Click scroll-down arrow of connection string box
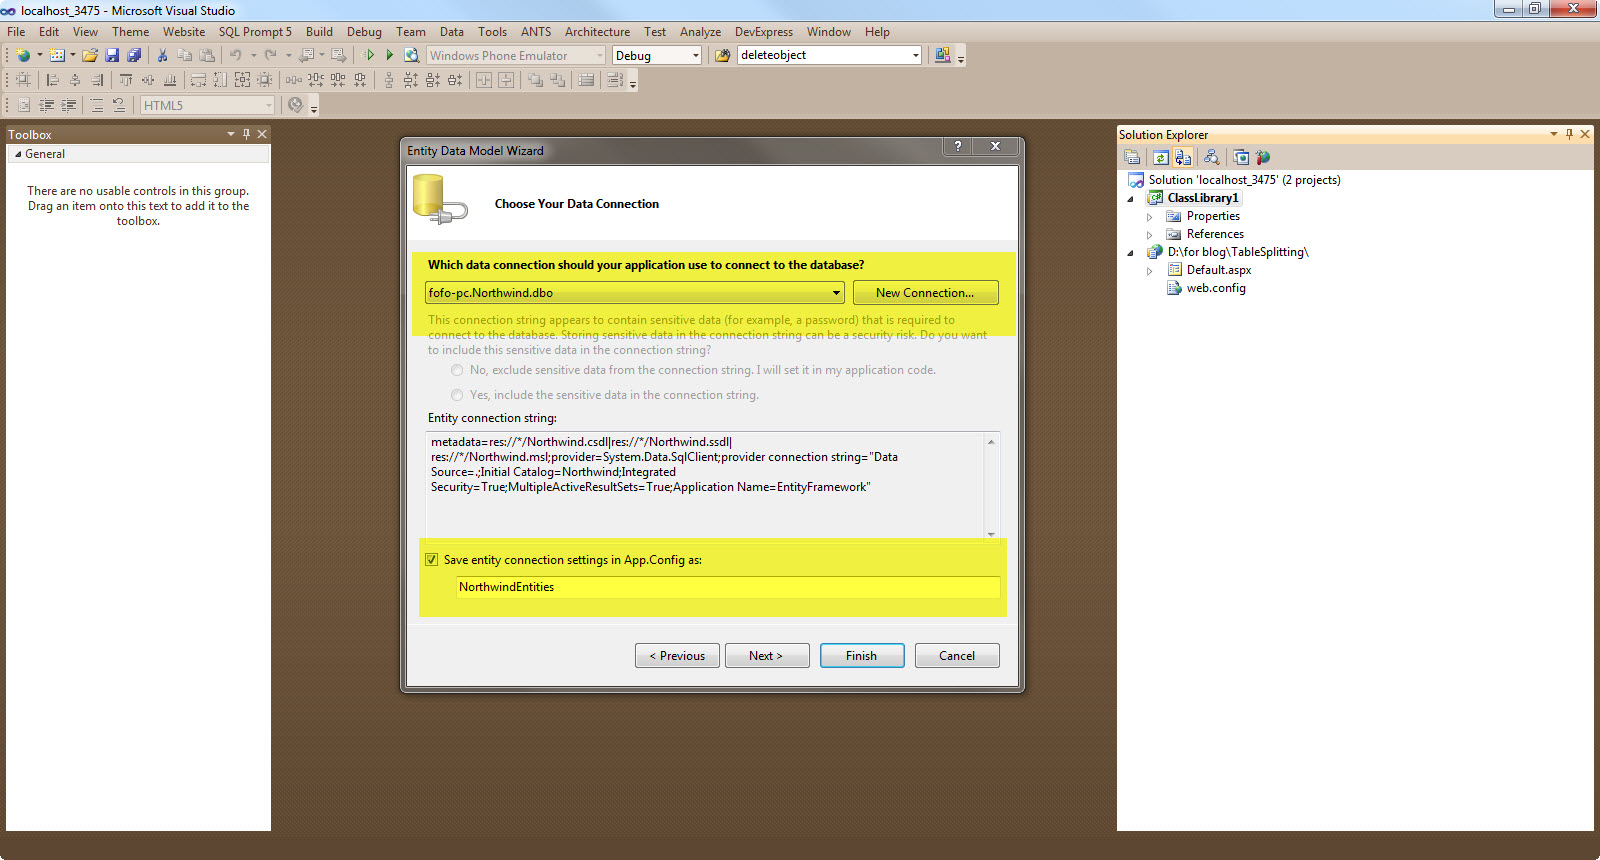The image size is (1600, 860). tap(991, 534)
